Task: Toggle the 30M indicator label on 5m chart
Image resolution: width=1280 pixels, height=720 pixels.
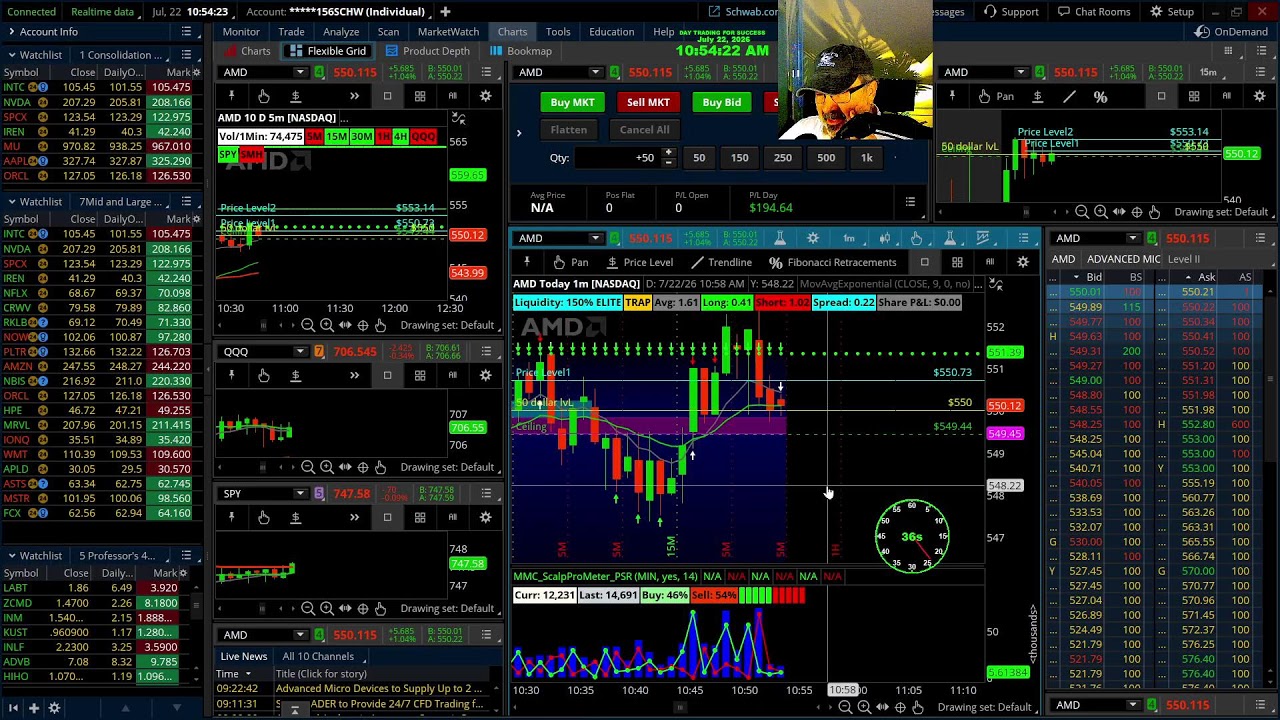Action: 361,136
